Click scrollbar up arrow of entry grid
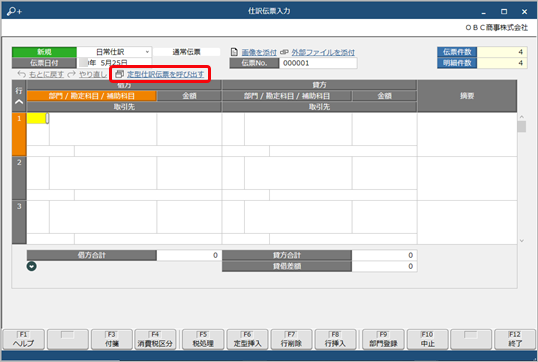 pos(522,117)
